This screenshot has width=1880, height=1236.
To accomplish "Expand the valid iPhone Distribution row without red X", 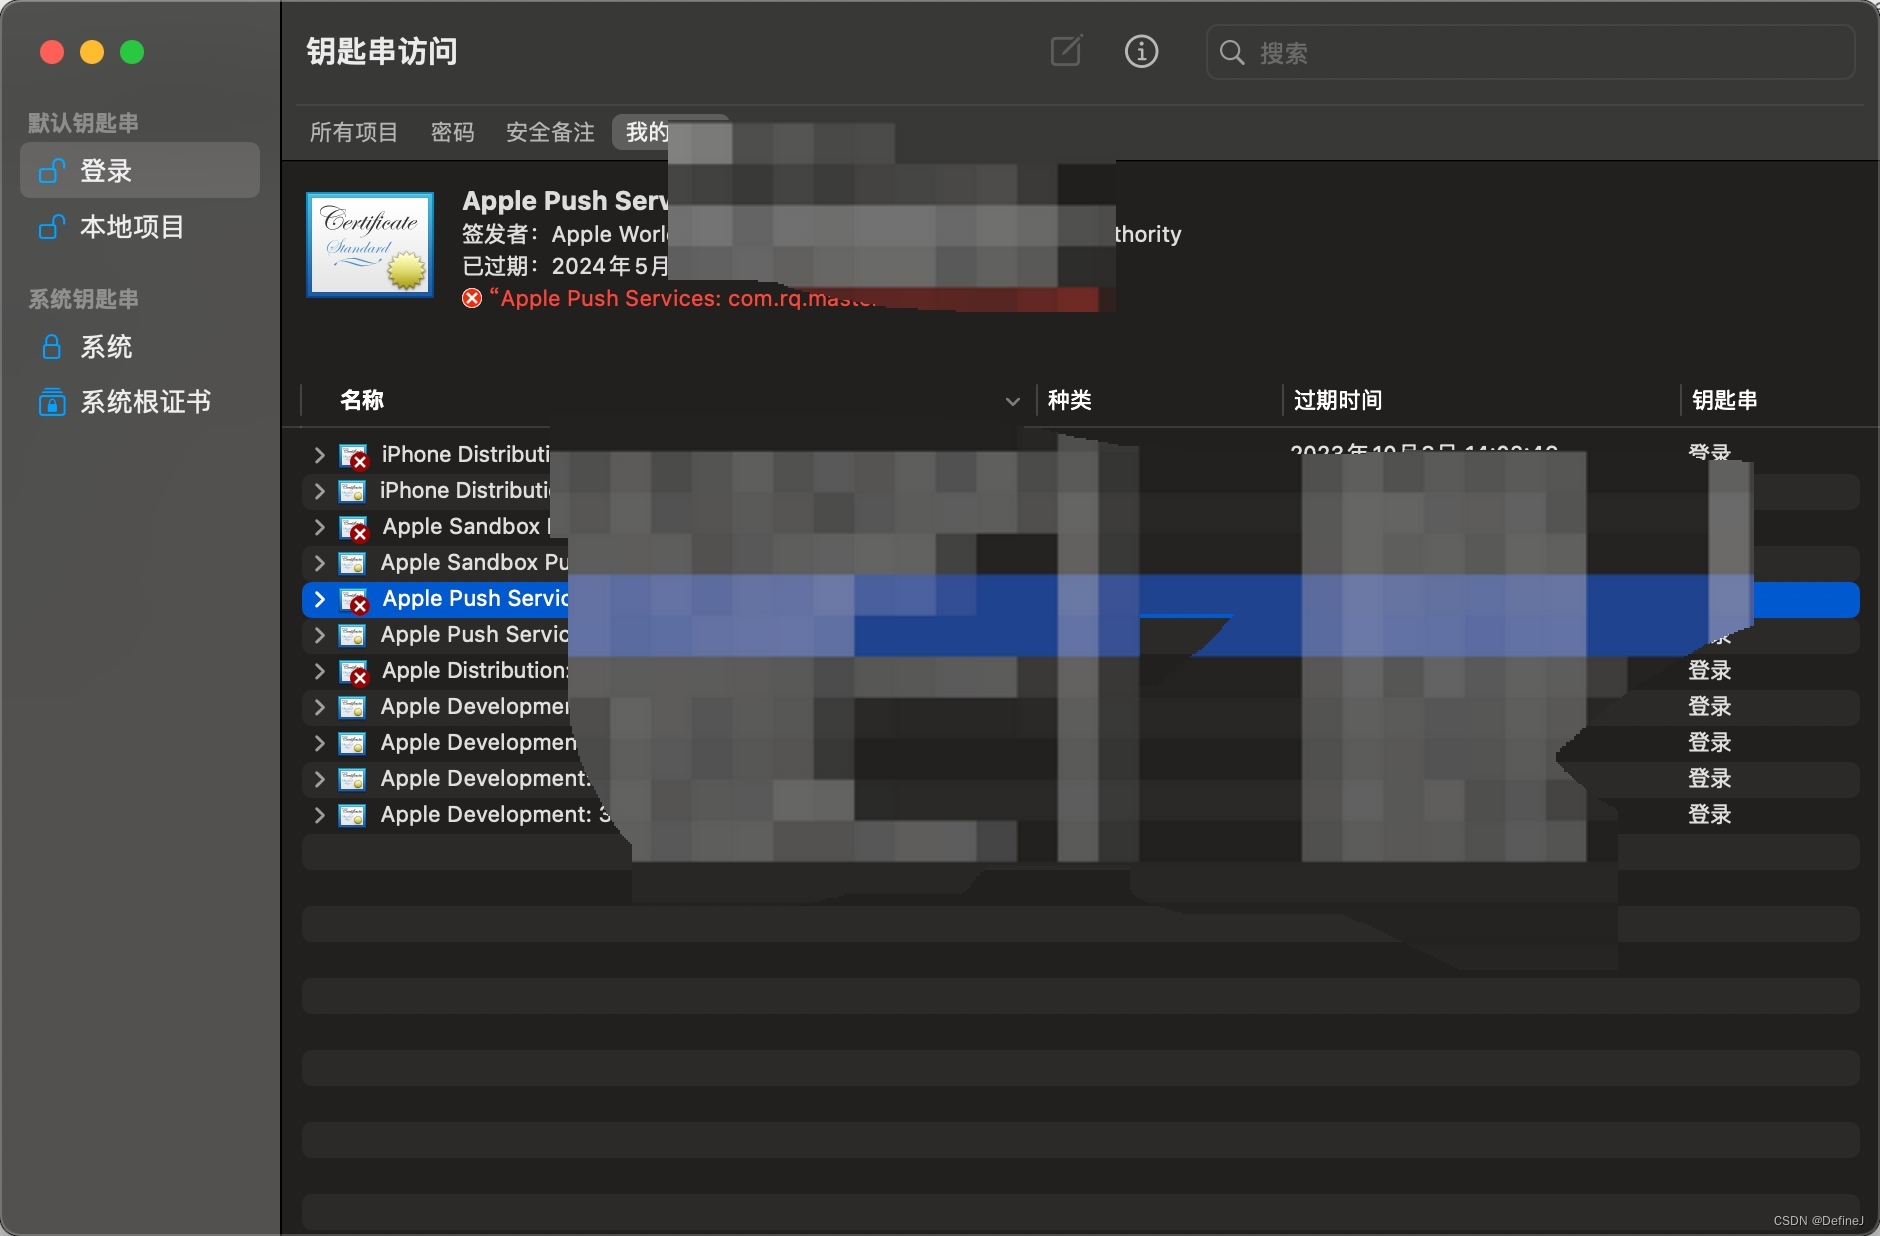I will (319, 491).
